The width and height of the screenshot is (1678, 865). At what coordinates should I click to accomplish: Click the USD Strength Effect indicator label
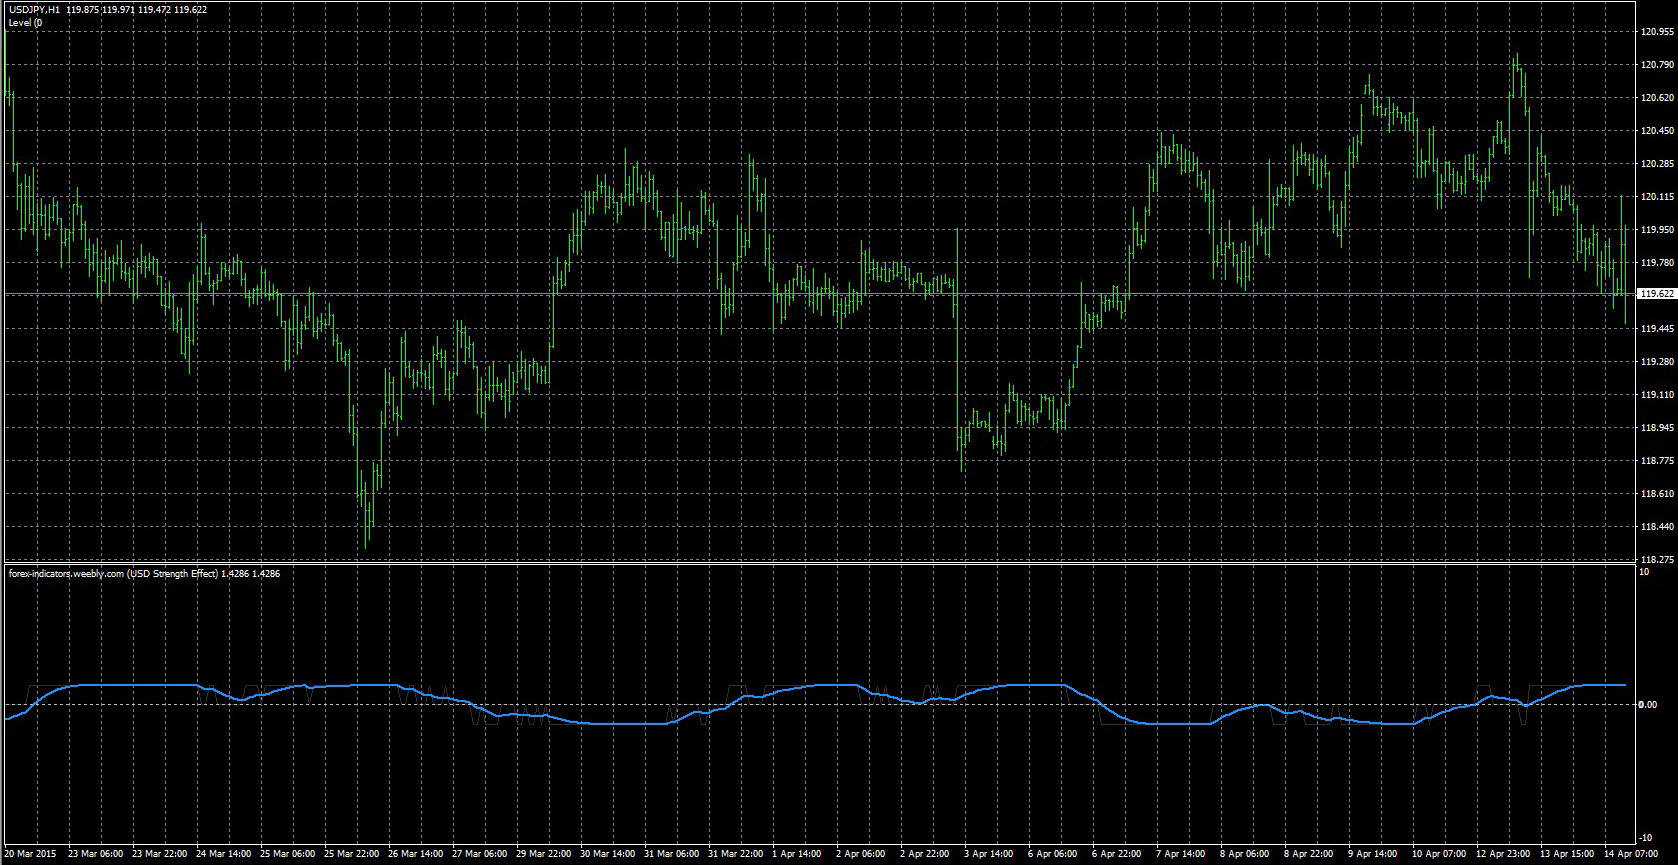point(144,574)
